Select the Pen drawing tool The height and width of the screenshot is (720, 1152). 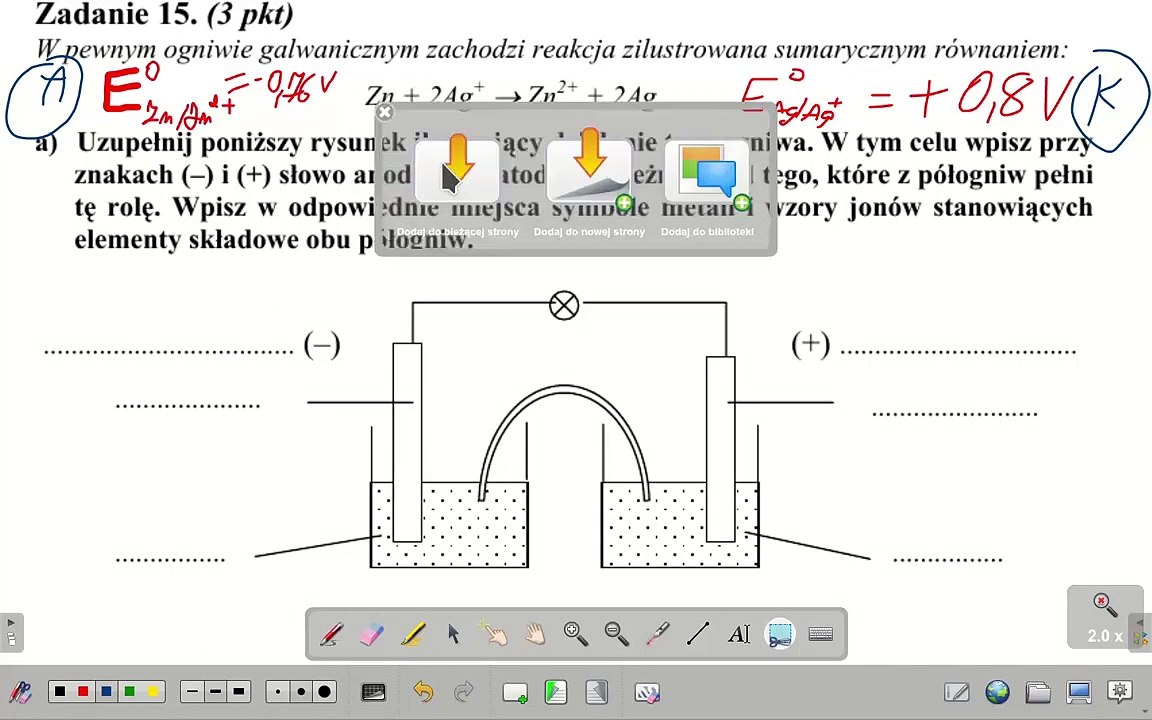coord(331,633)
